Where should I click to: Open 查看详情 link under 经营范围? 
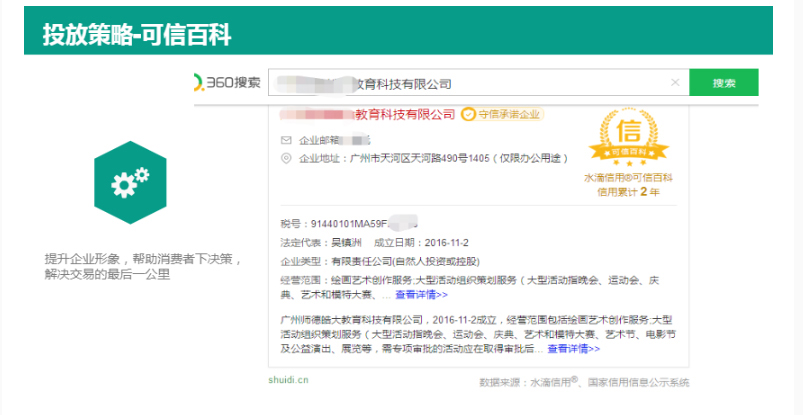pyautogui.click(x=421, y=295)
